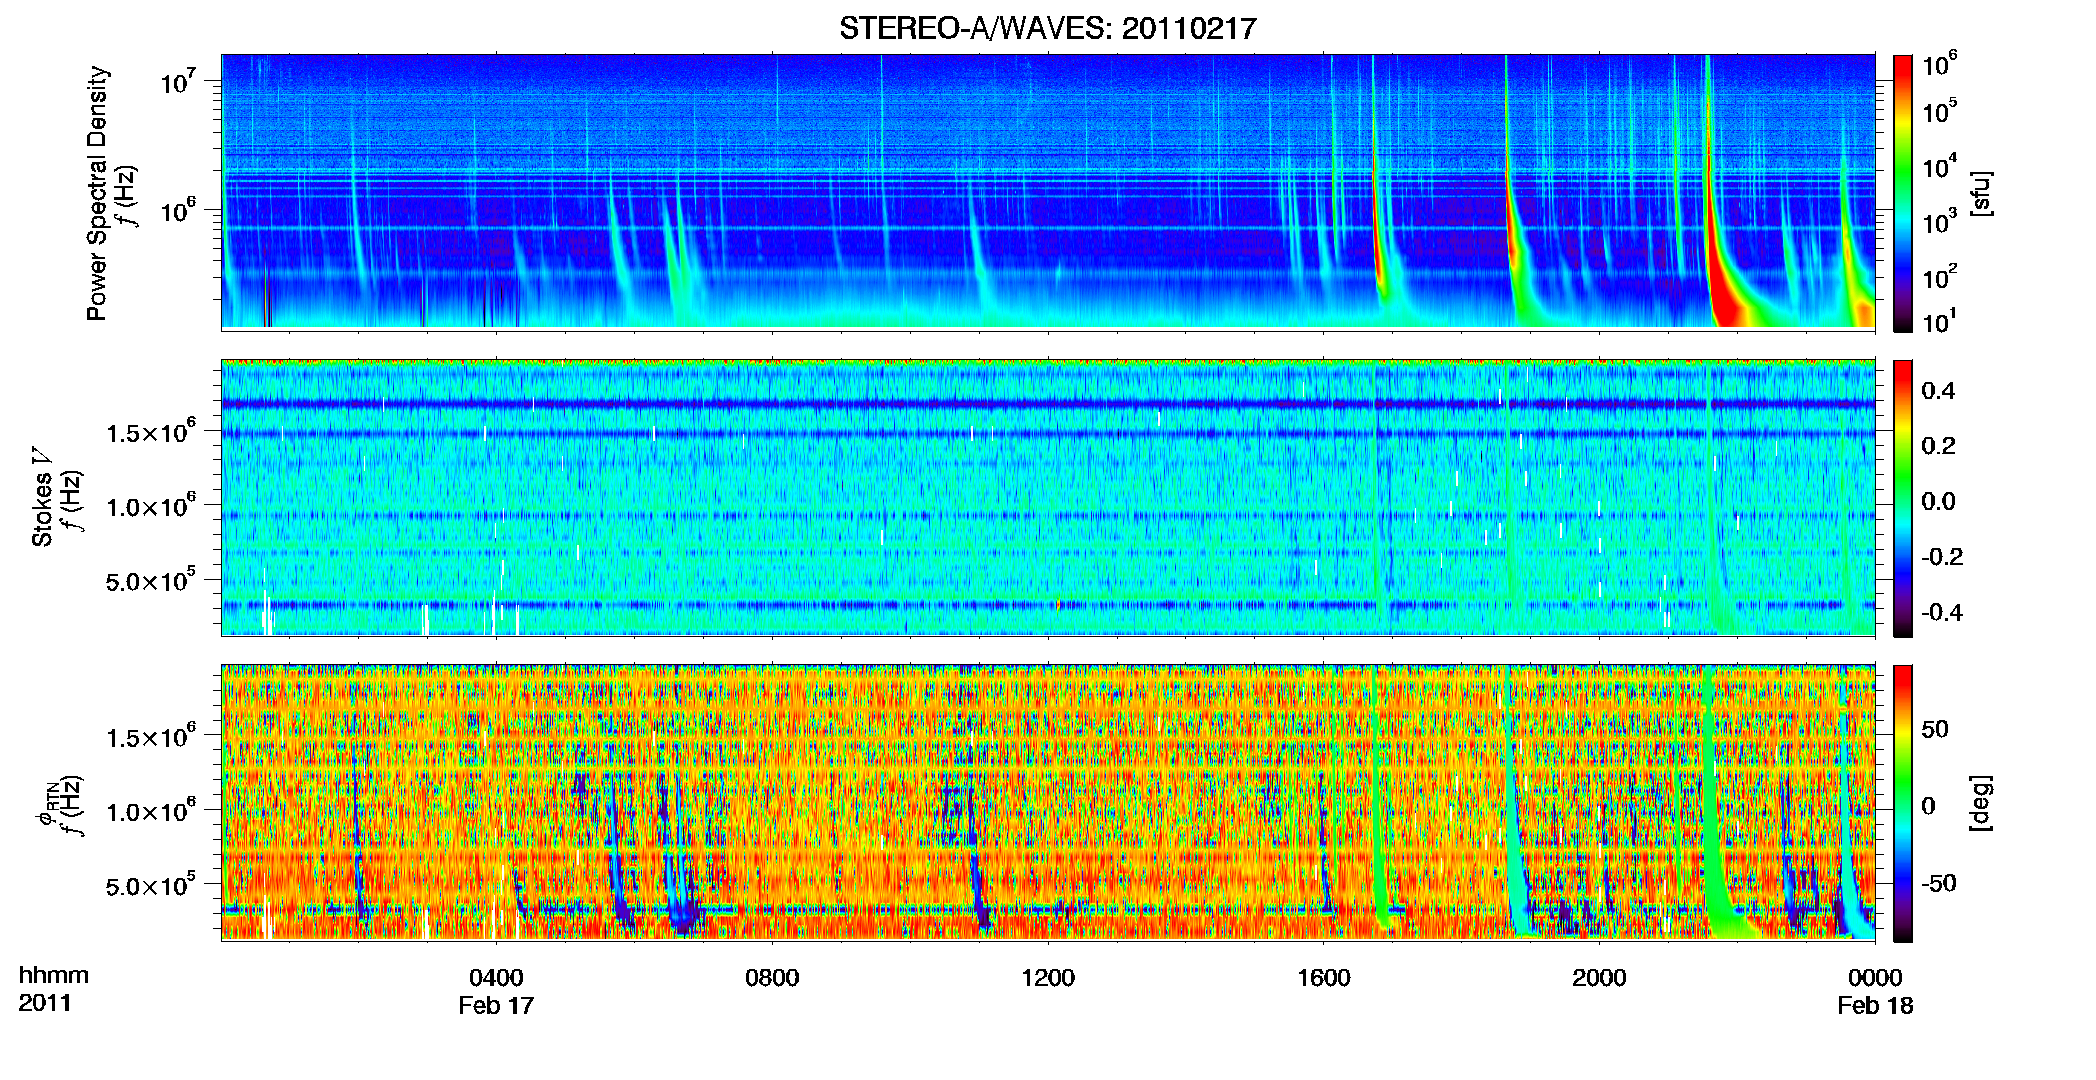Click the 10^1 label on sfu colorbar

(x=1940, y=321)
